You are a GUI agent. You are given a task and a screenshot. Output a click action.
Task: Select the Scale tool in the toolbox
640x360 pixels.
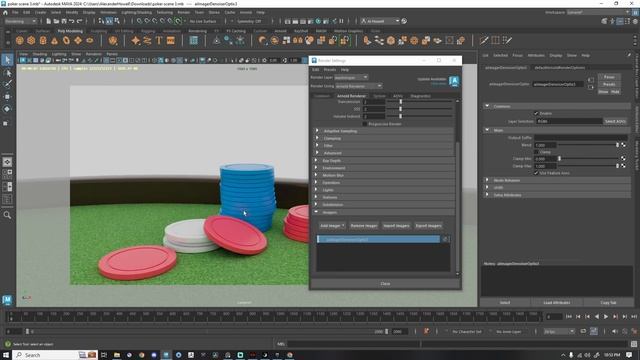7,123
